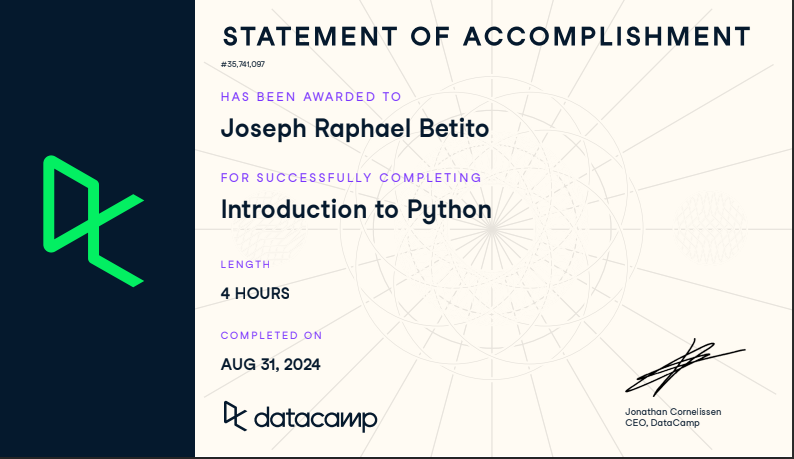The image size is (794, 459).
Task: Click the "For successfully completing" label
Action: 351,178
